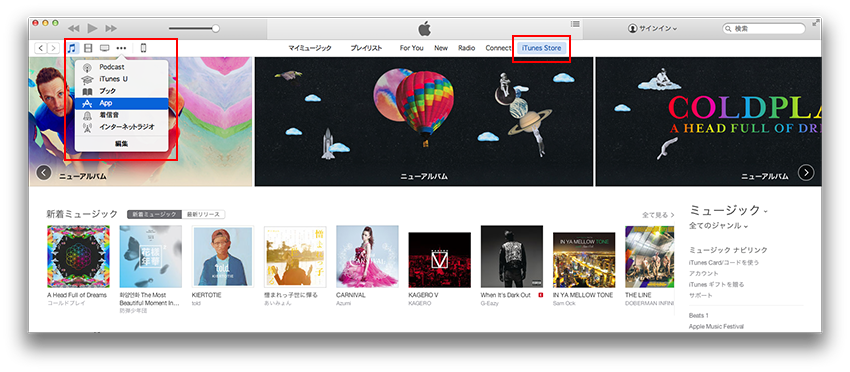The image size is (850, 372).
Task: Expand the 全てのジャンル dropdown
Action: pos(718,226)
